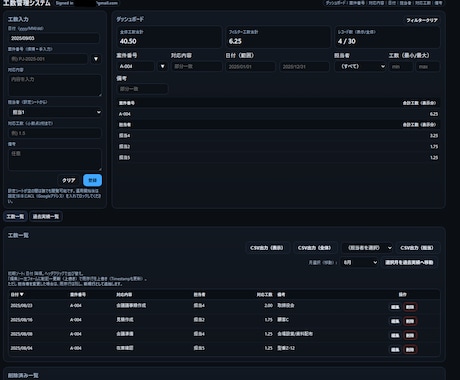The height and width of the screenshot is (380, 460).
Task: Click the 備考 column header in list table
Action: [x=281, y=295]
